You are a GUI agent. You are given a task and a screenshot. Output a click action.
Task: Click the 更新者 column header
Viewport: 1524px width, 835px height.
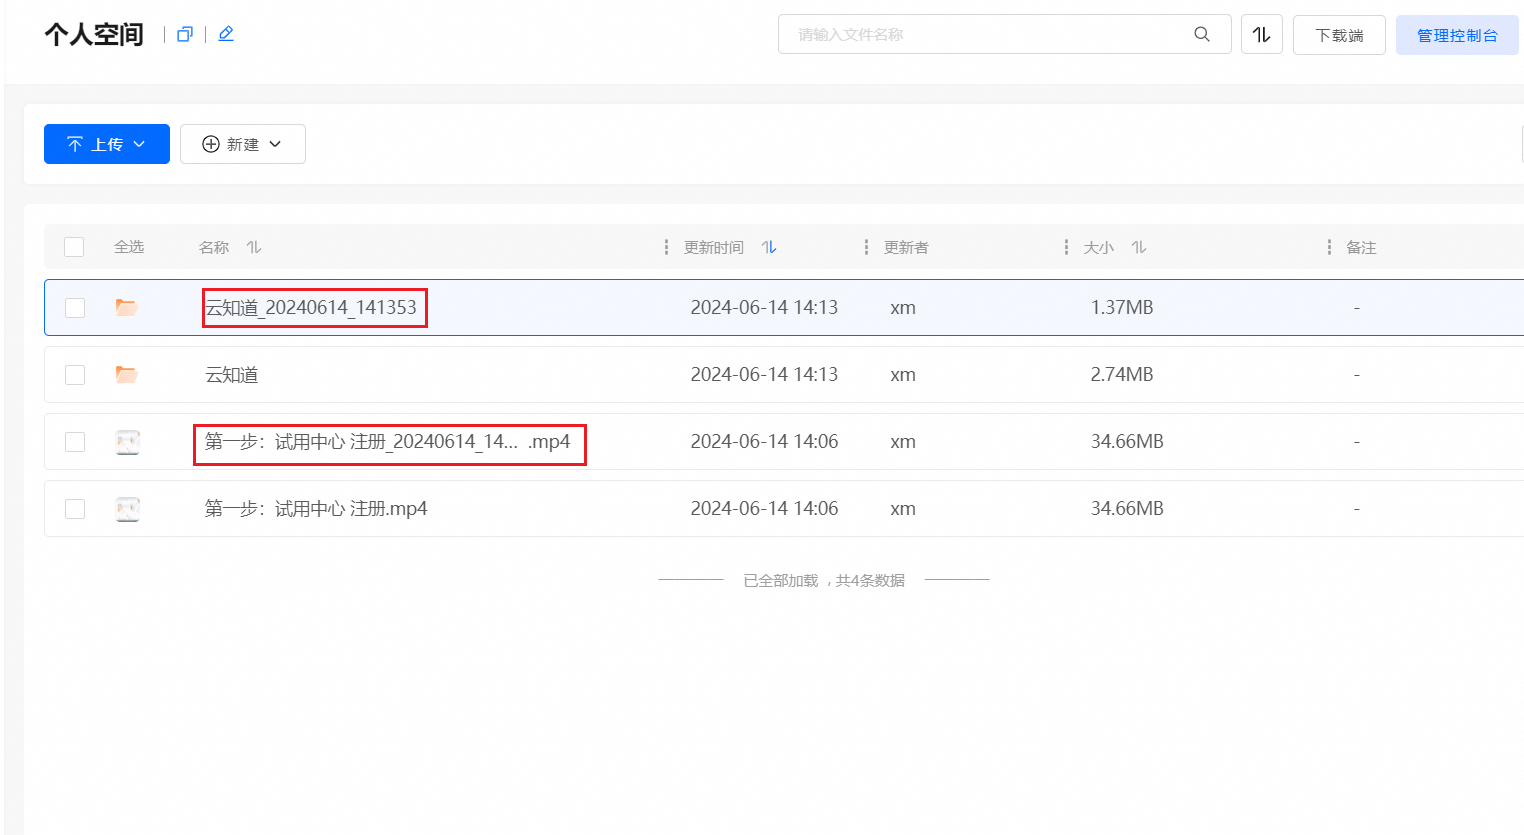pyautogui.click(x=906, y=247)
